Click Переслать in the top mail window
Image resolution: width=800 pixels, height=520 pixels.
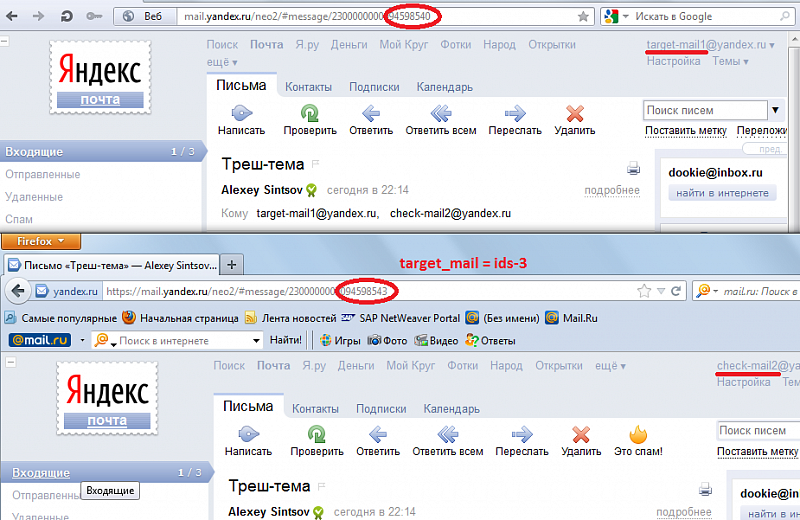pyautogui.click(x=515, y=120)
